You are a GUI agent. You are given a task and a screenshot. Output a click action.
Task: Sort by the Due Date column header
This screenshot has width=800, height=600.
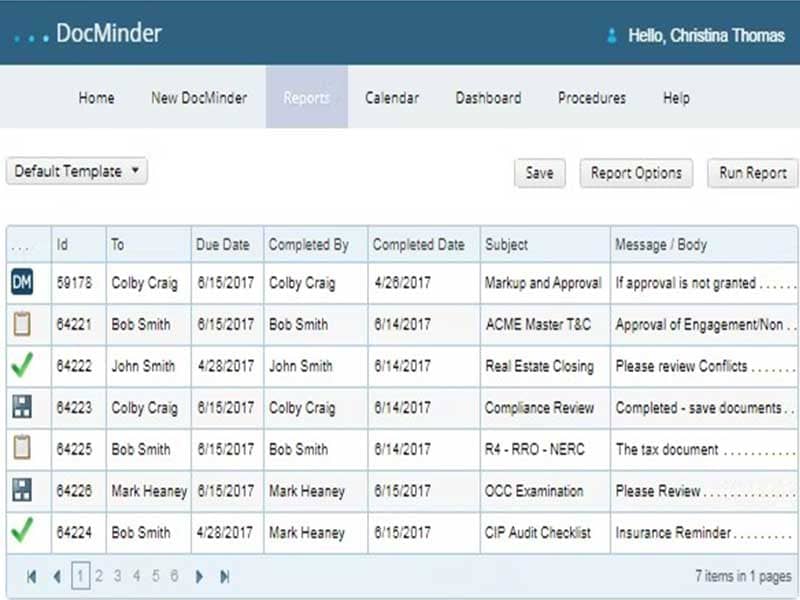tap(223, 244)
